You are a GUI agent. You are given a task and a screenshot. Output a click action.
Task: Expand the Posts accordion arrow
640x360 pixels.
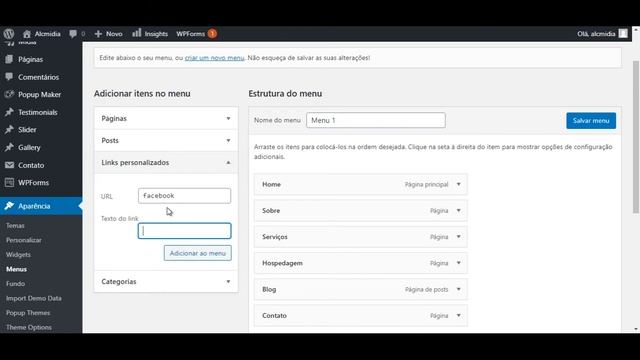pyautogui.click(x=228, y=140)
